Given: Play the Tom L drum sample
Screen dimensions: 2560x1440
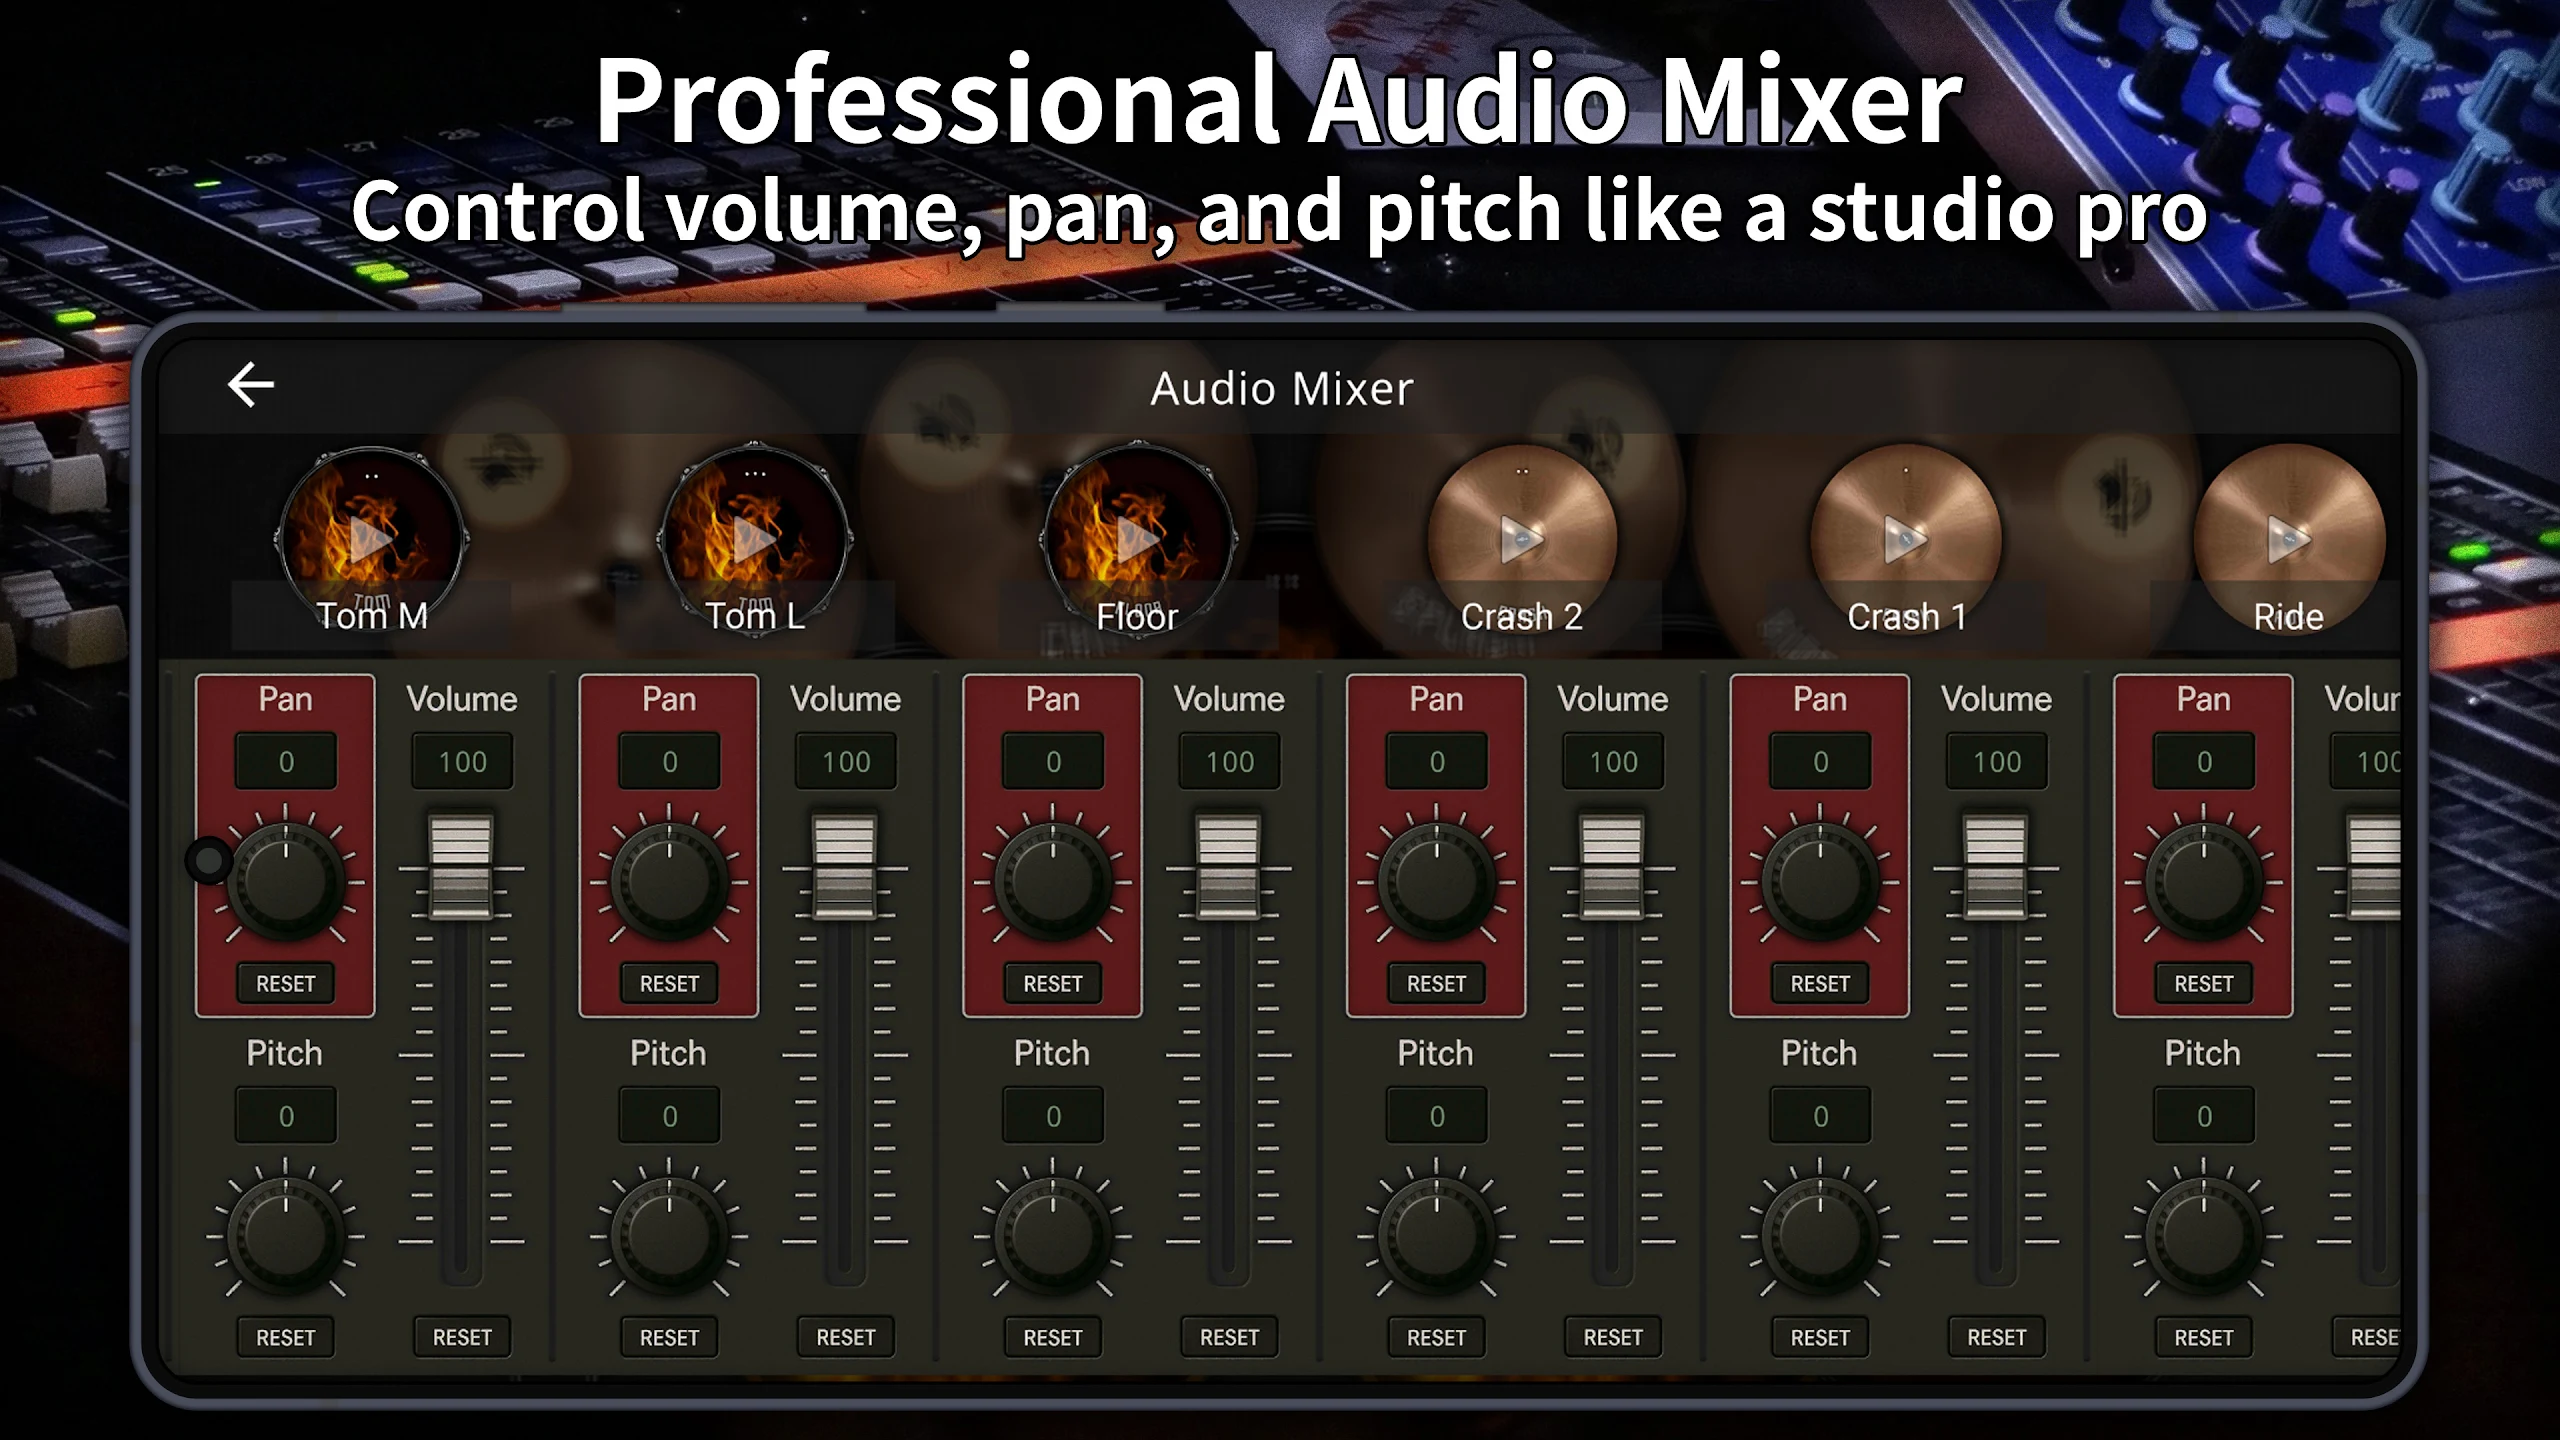Looking at the screenshot, I should [x=754, y=540].
